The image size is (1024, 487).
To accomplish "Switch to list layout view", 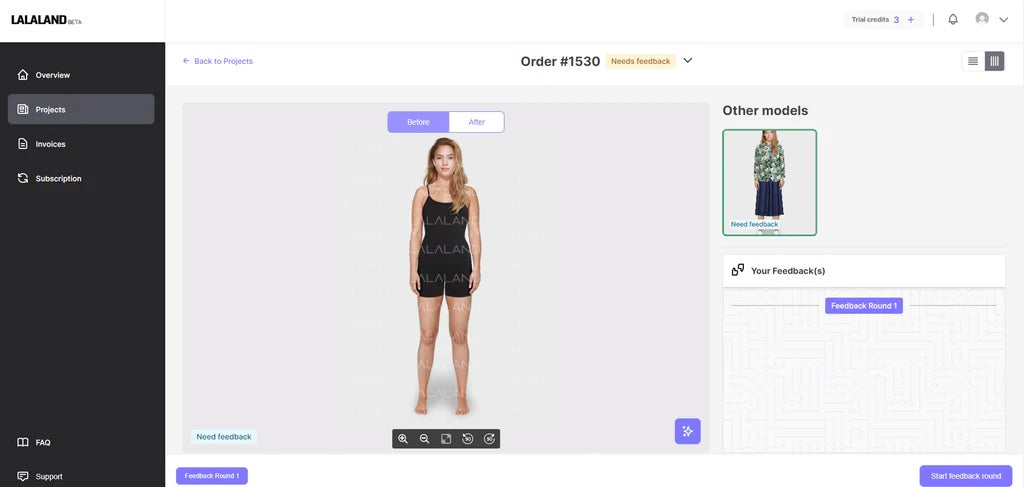I will coord(973,61).
